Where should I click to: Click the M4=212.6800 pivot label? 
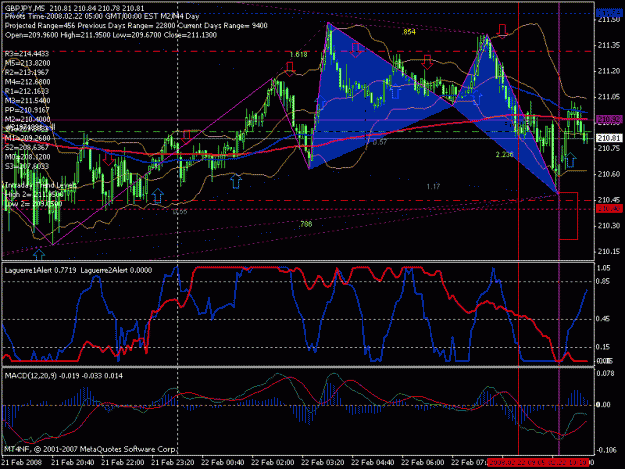point(28,82)
